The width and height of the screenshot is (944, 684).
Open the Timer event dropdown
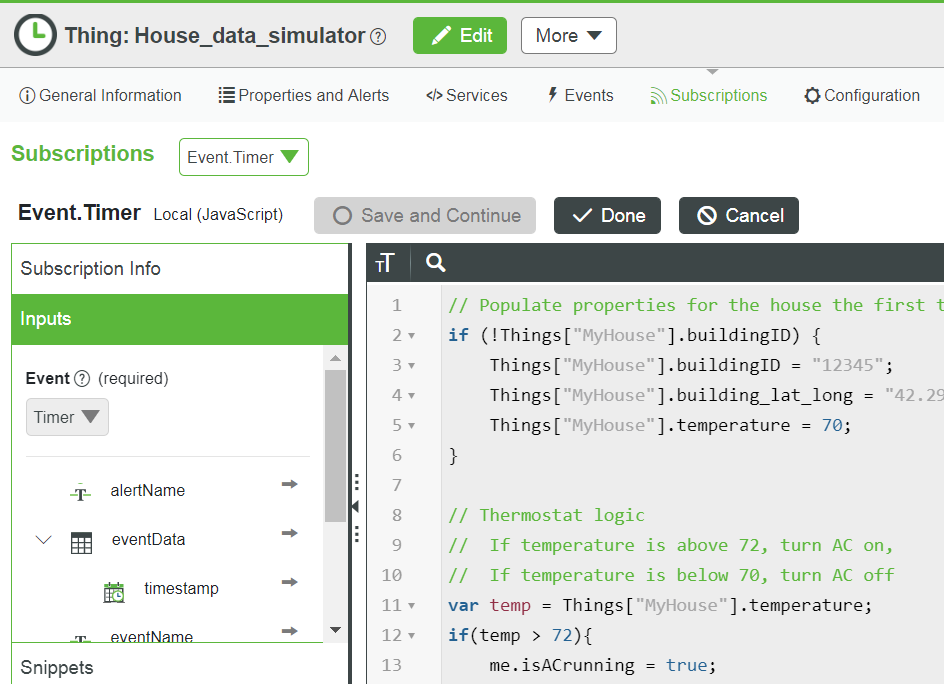coord(67,417)
